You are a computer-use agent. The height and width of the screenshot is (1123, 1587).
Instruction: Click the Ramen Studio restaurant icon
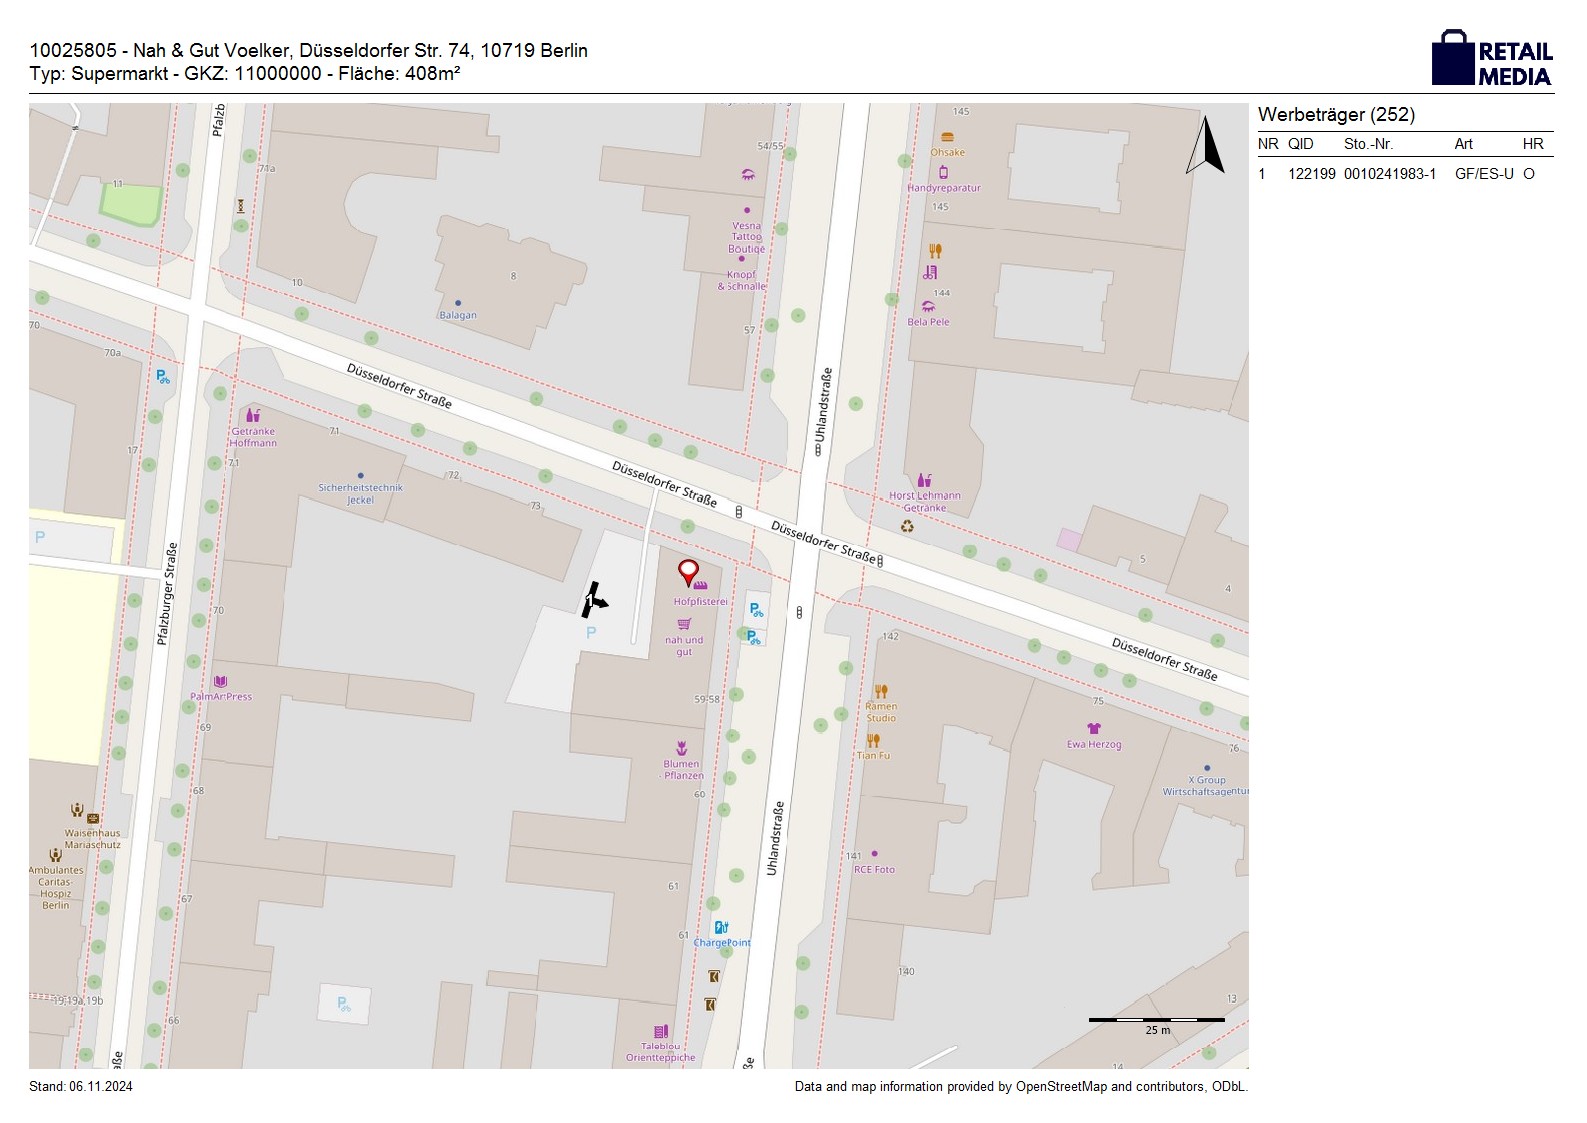click(x=881, y=691)
